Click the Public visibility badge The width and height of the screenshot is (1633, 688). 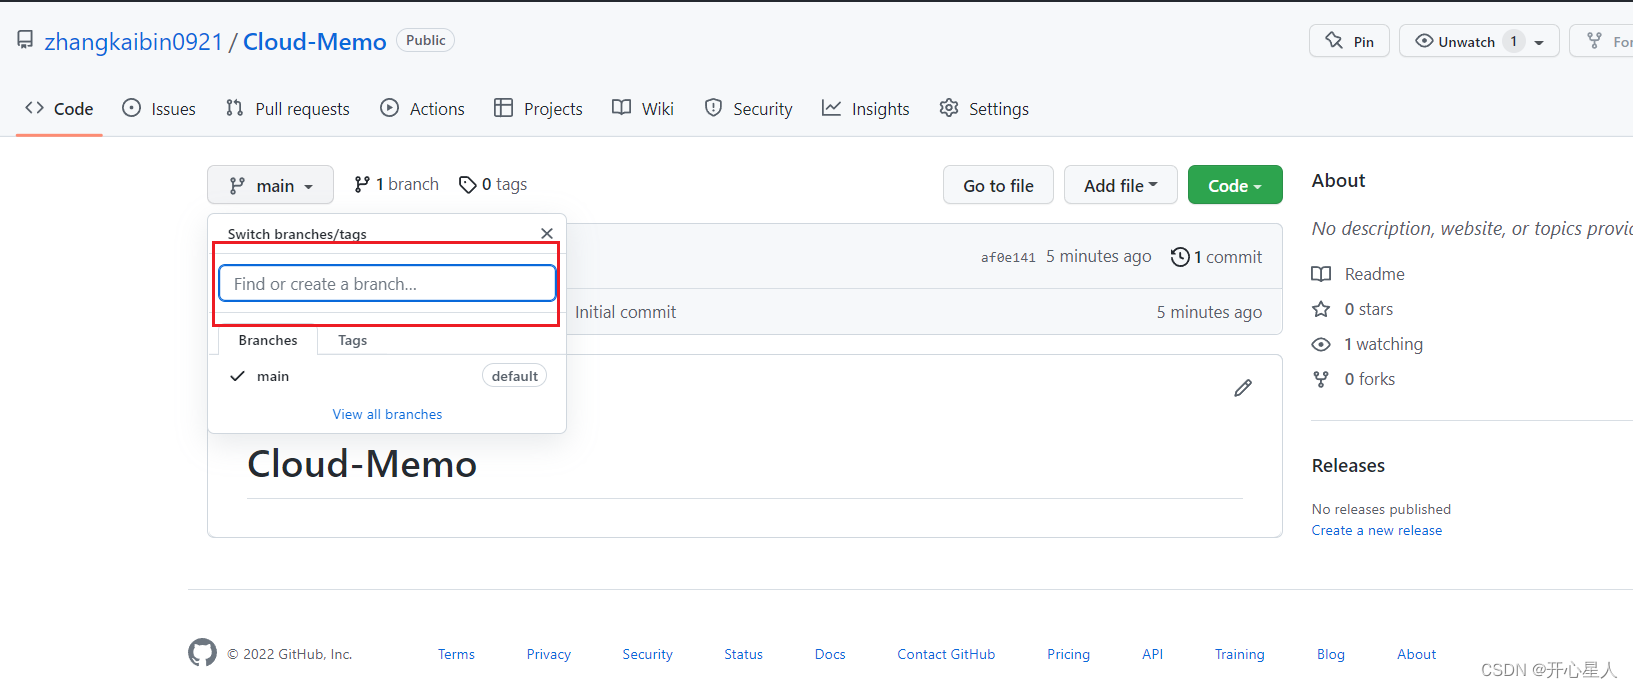point(426,40)
